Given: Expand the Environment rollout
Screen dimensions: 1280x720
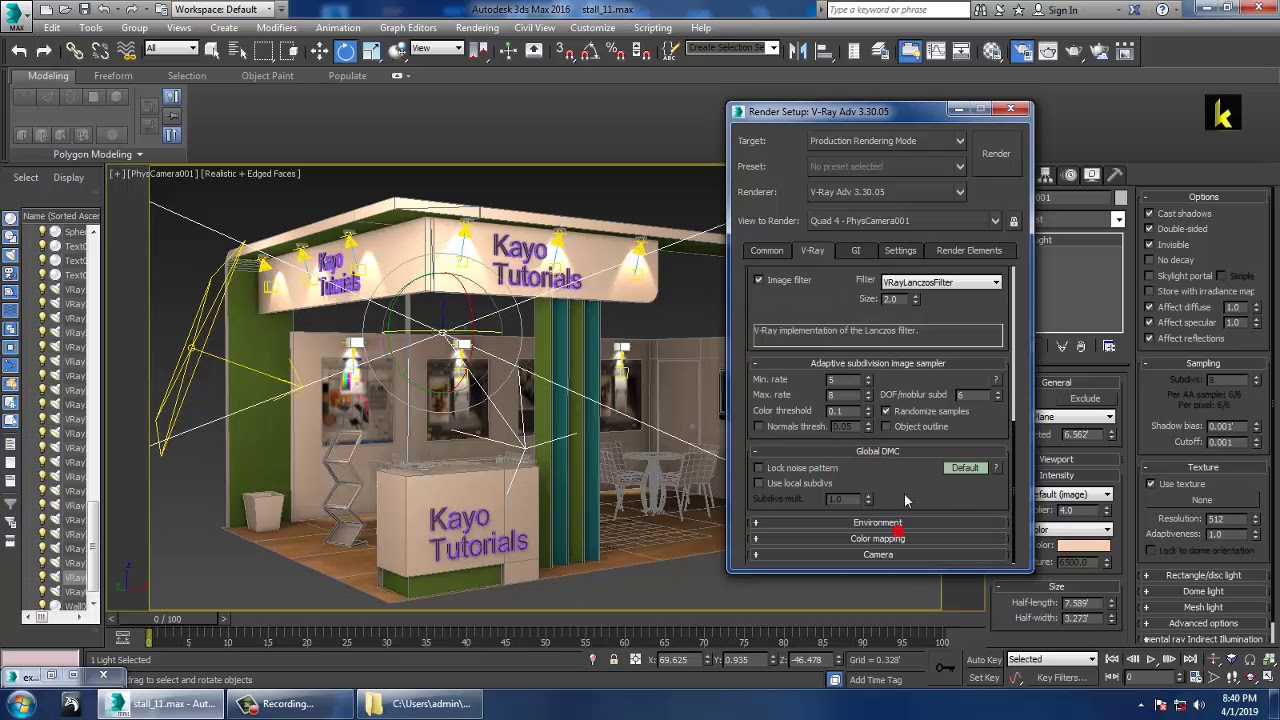Looking at the screenshot, I should click(878, 523).
